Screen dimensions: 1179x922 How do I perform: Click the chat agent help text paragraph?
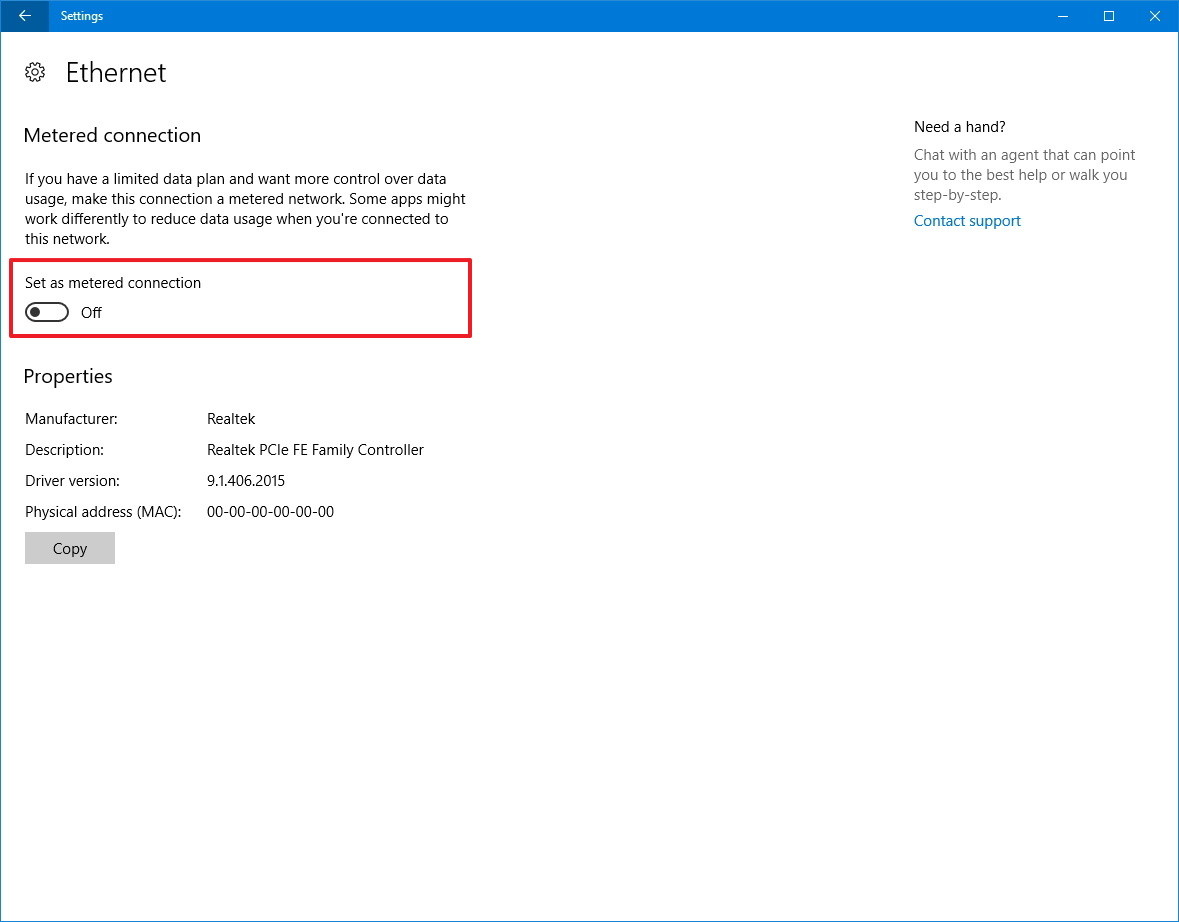pos(1023,174)
